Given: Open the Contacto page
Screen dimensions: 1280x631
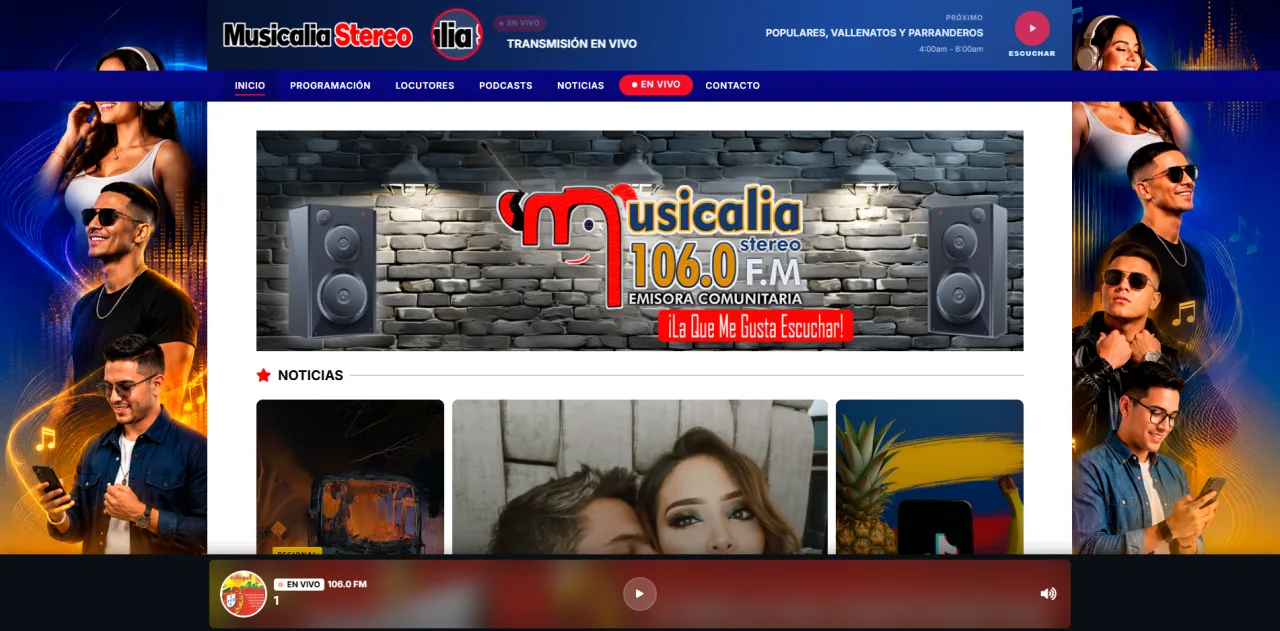Looking at the screenshot, I should (733, 86).
